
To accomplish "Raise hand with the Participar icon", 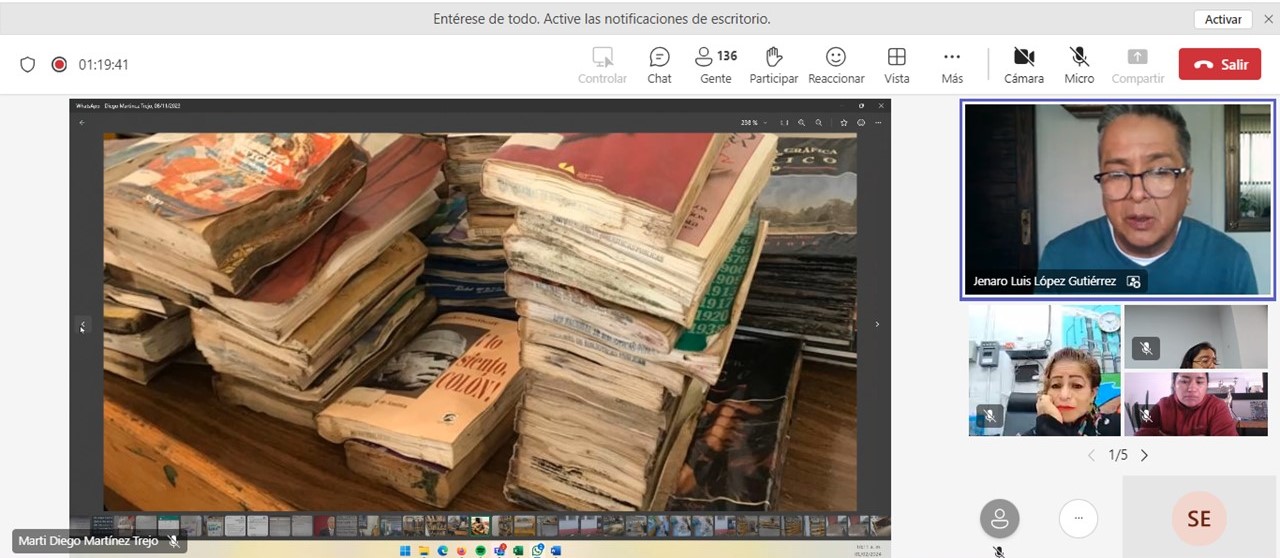I will coord(773,65).
